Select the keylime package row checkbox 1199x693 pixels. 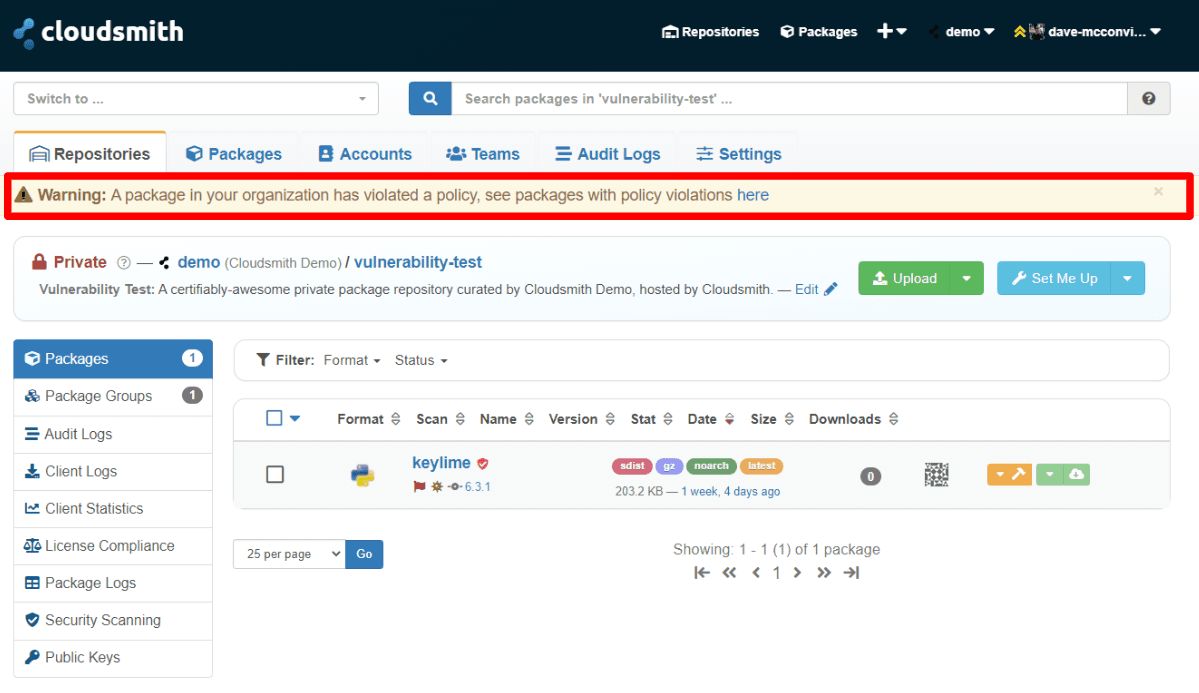[275, 474]
